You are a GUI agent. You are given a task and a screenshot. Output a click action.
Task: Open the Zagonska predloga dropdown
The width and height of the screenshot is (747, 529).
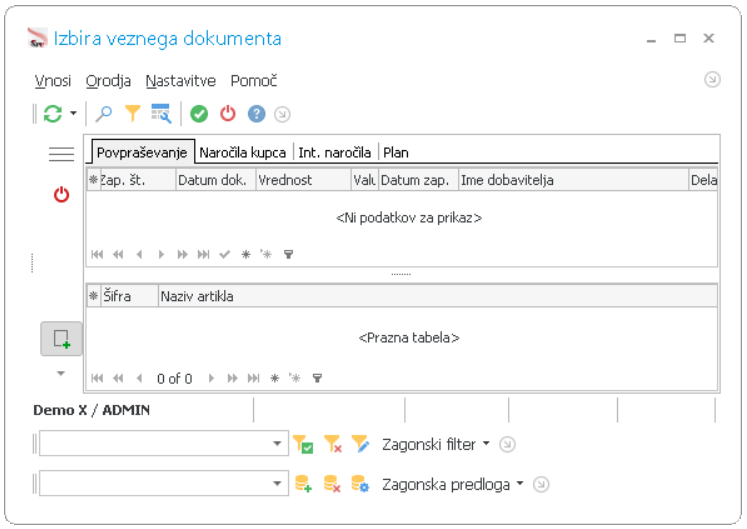(453, 484)
